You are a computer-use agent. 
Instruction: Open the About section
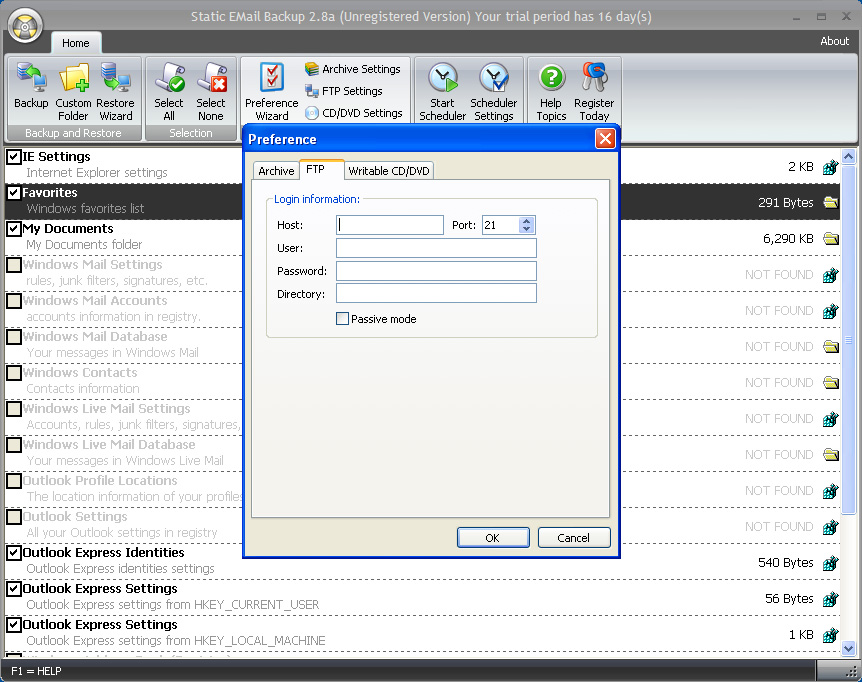[834, 41]
